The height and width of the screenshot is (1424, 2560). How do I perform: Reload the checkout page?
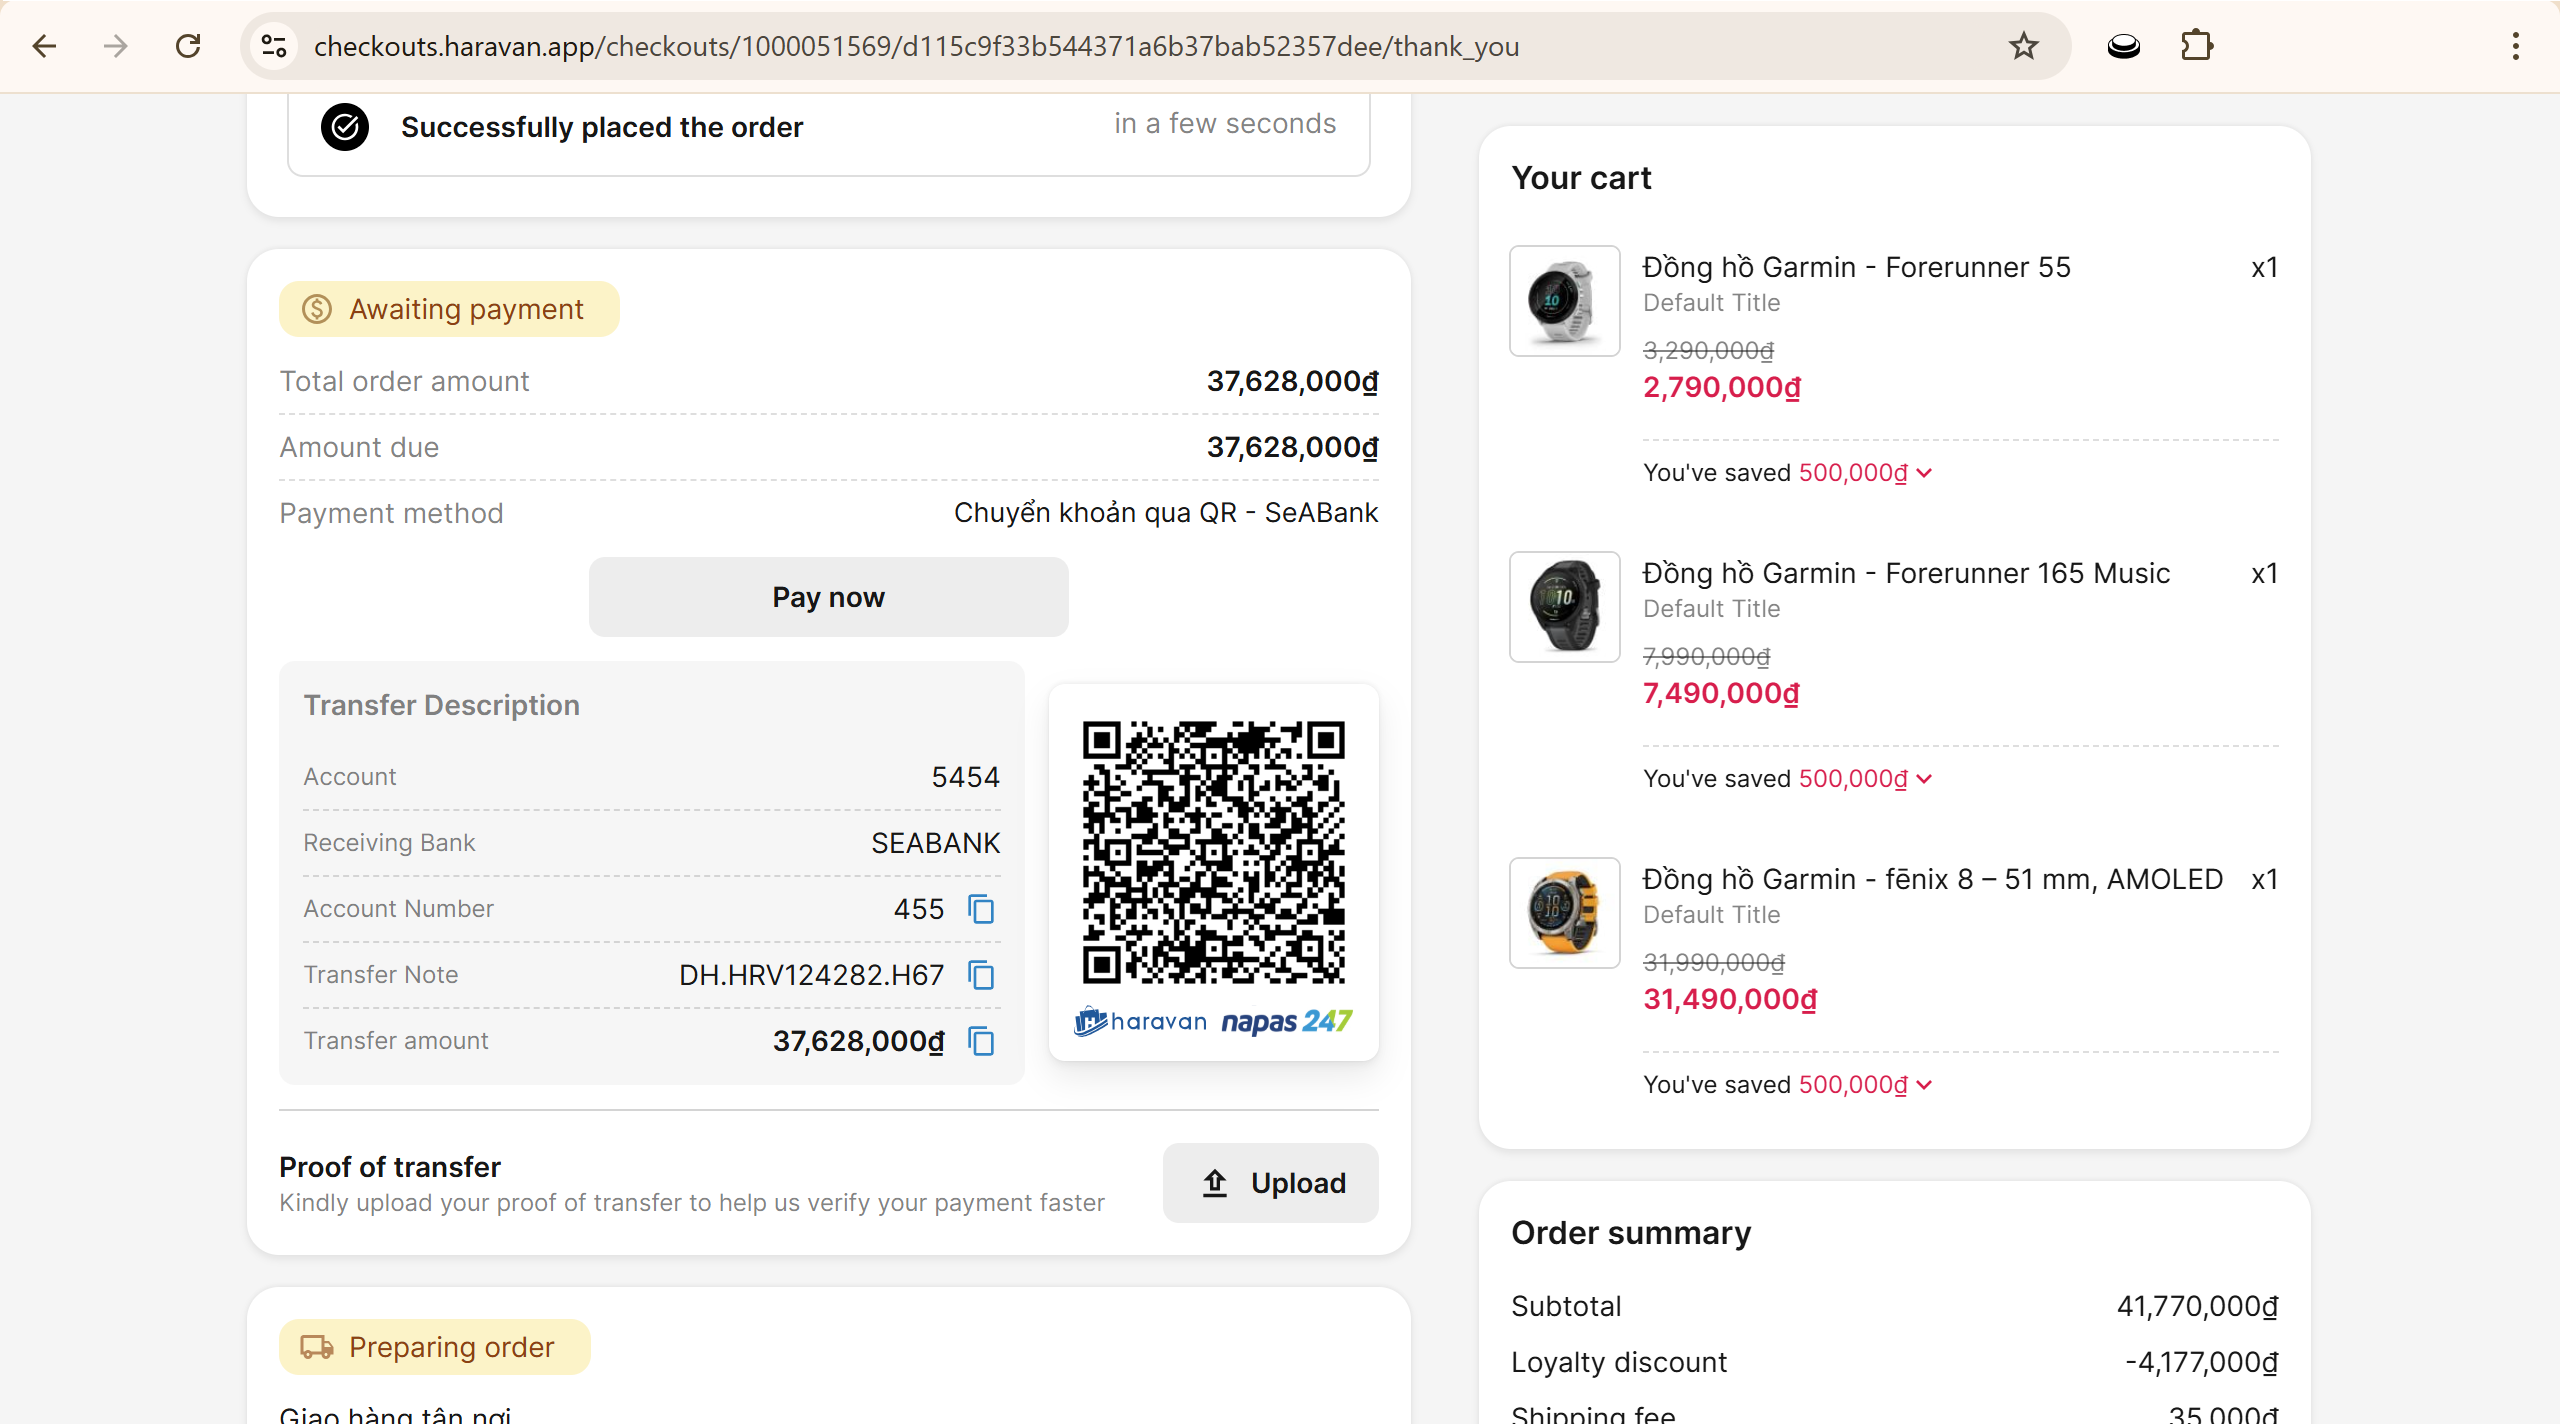pos(188,46)
